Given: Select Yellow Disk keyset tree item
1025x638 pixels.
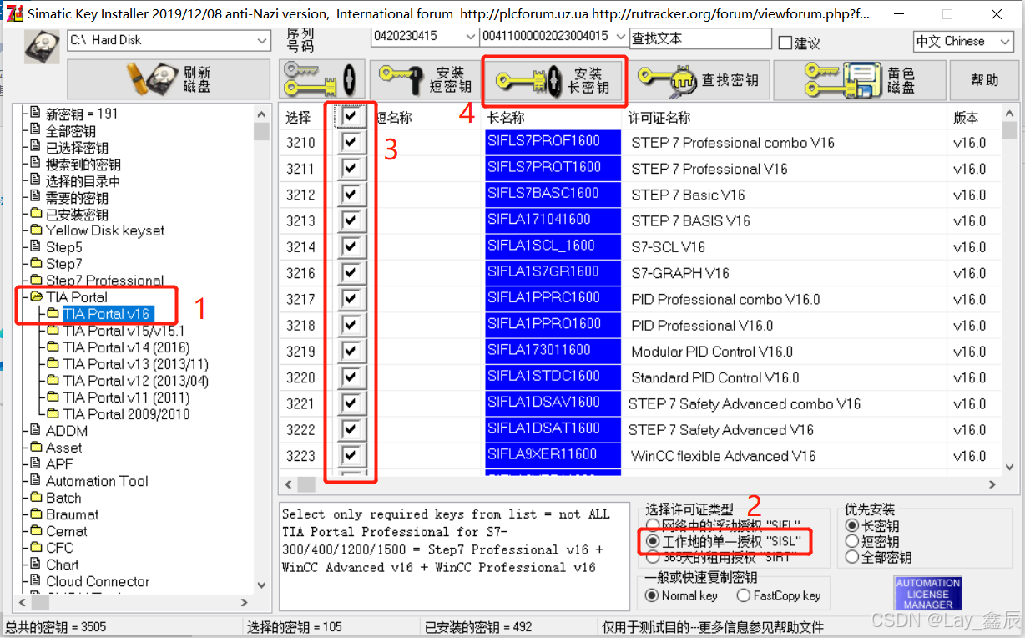Looking at the screenshot, I should (x=105, y=230).
